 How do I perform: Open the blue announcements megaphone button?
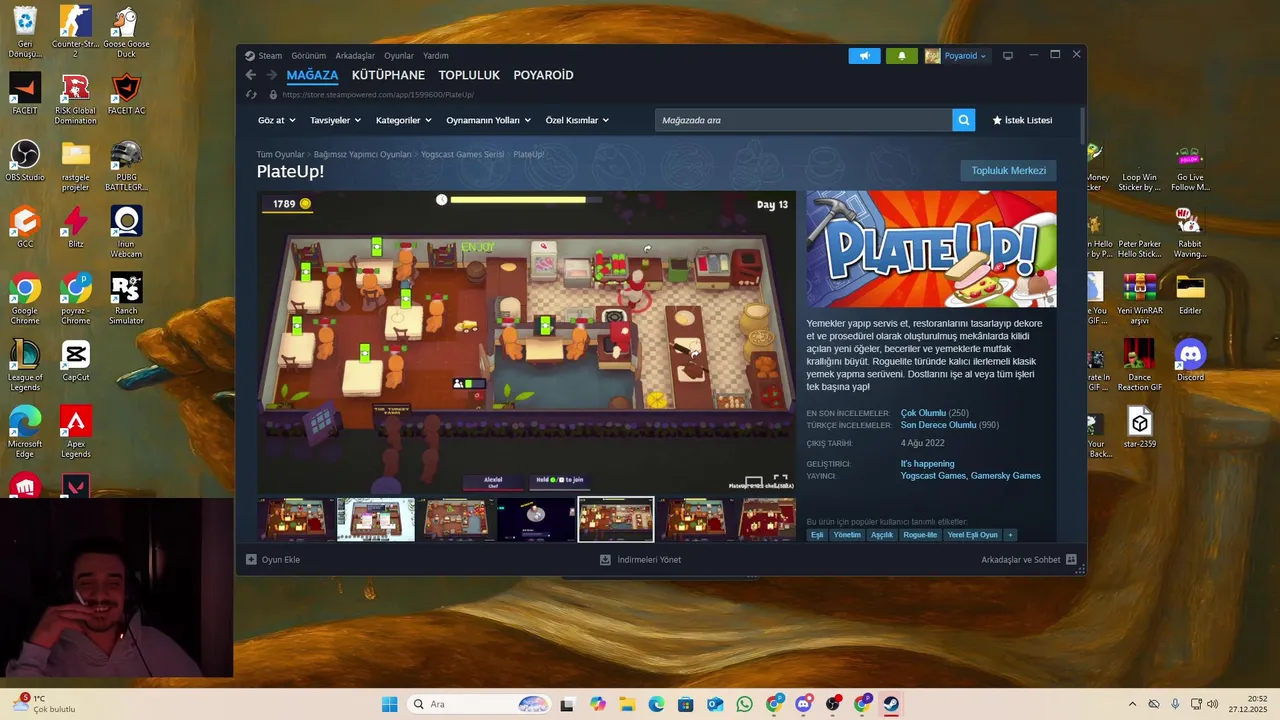click(864, 56)
